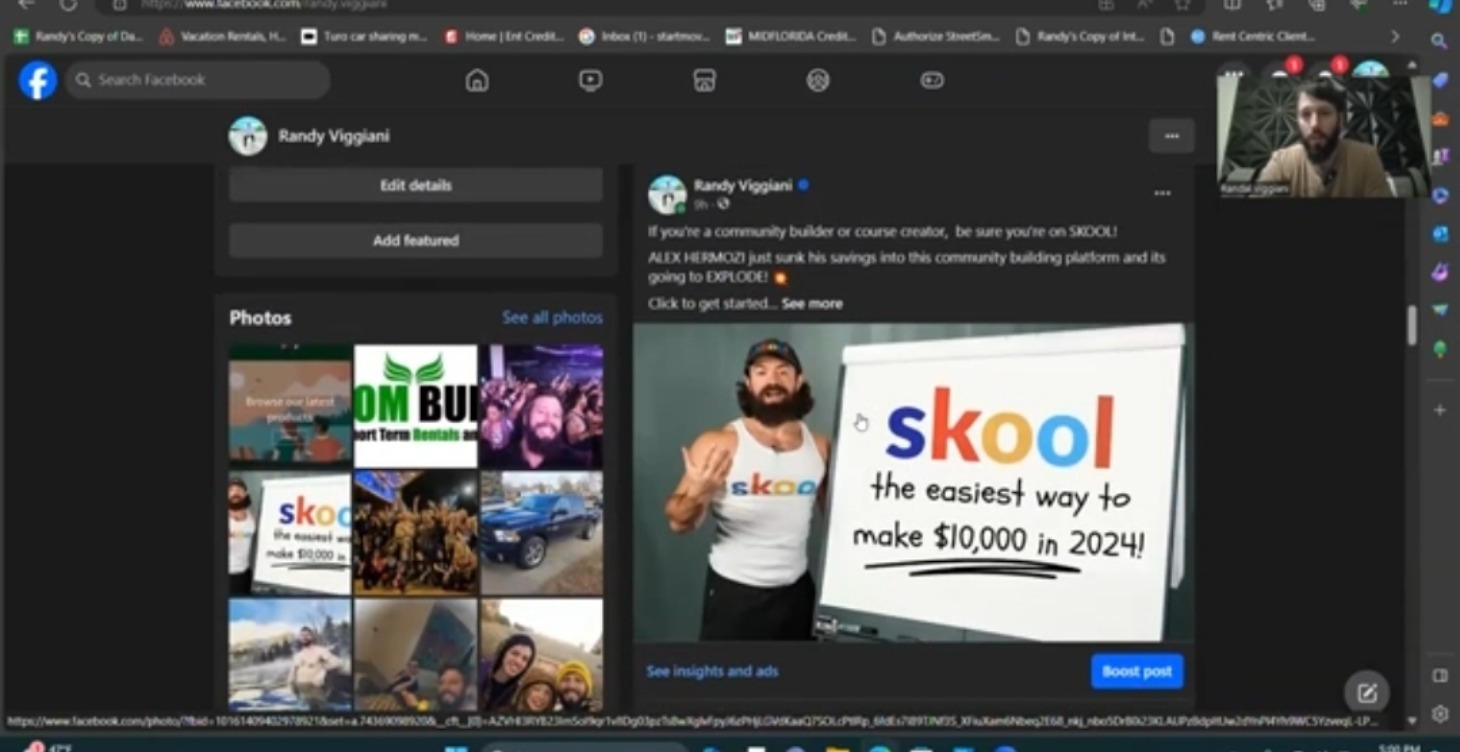Open the See all photos link
Screen dimensions: 1460x752
(552, 317)
